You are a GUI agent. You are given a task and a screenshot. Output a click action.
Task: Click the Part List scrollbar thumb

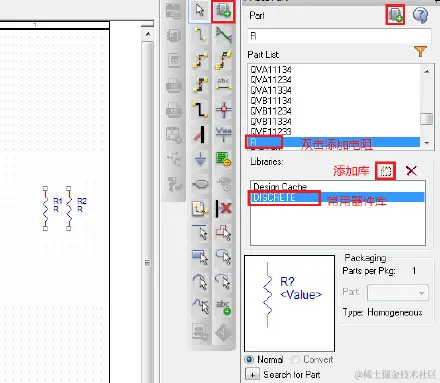[x=427, y=119]
